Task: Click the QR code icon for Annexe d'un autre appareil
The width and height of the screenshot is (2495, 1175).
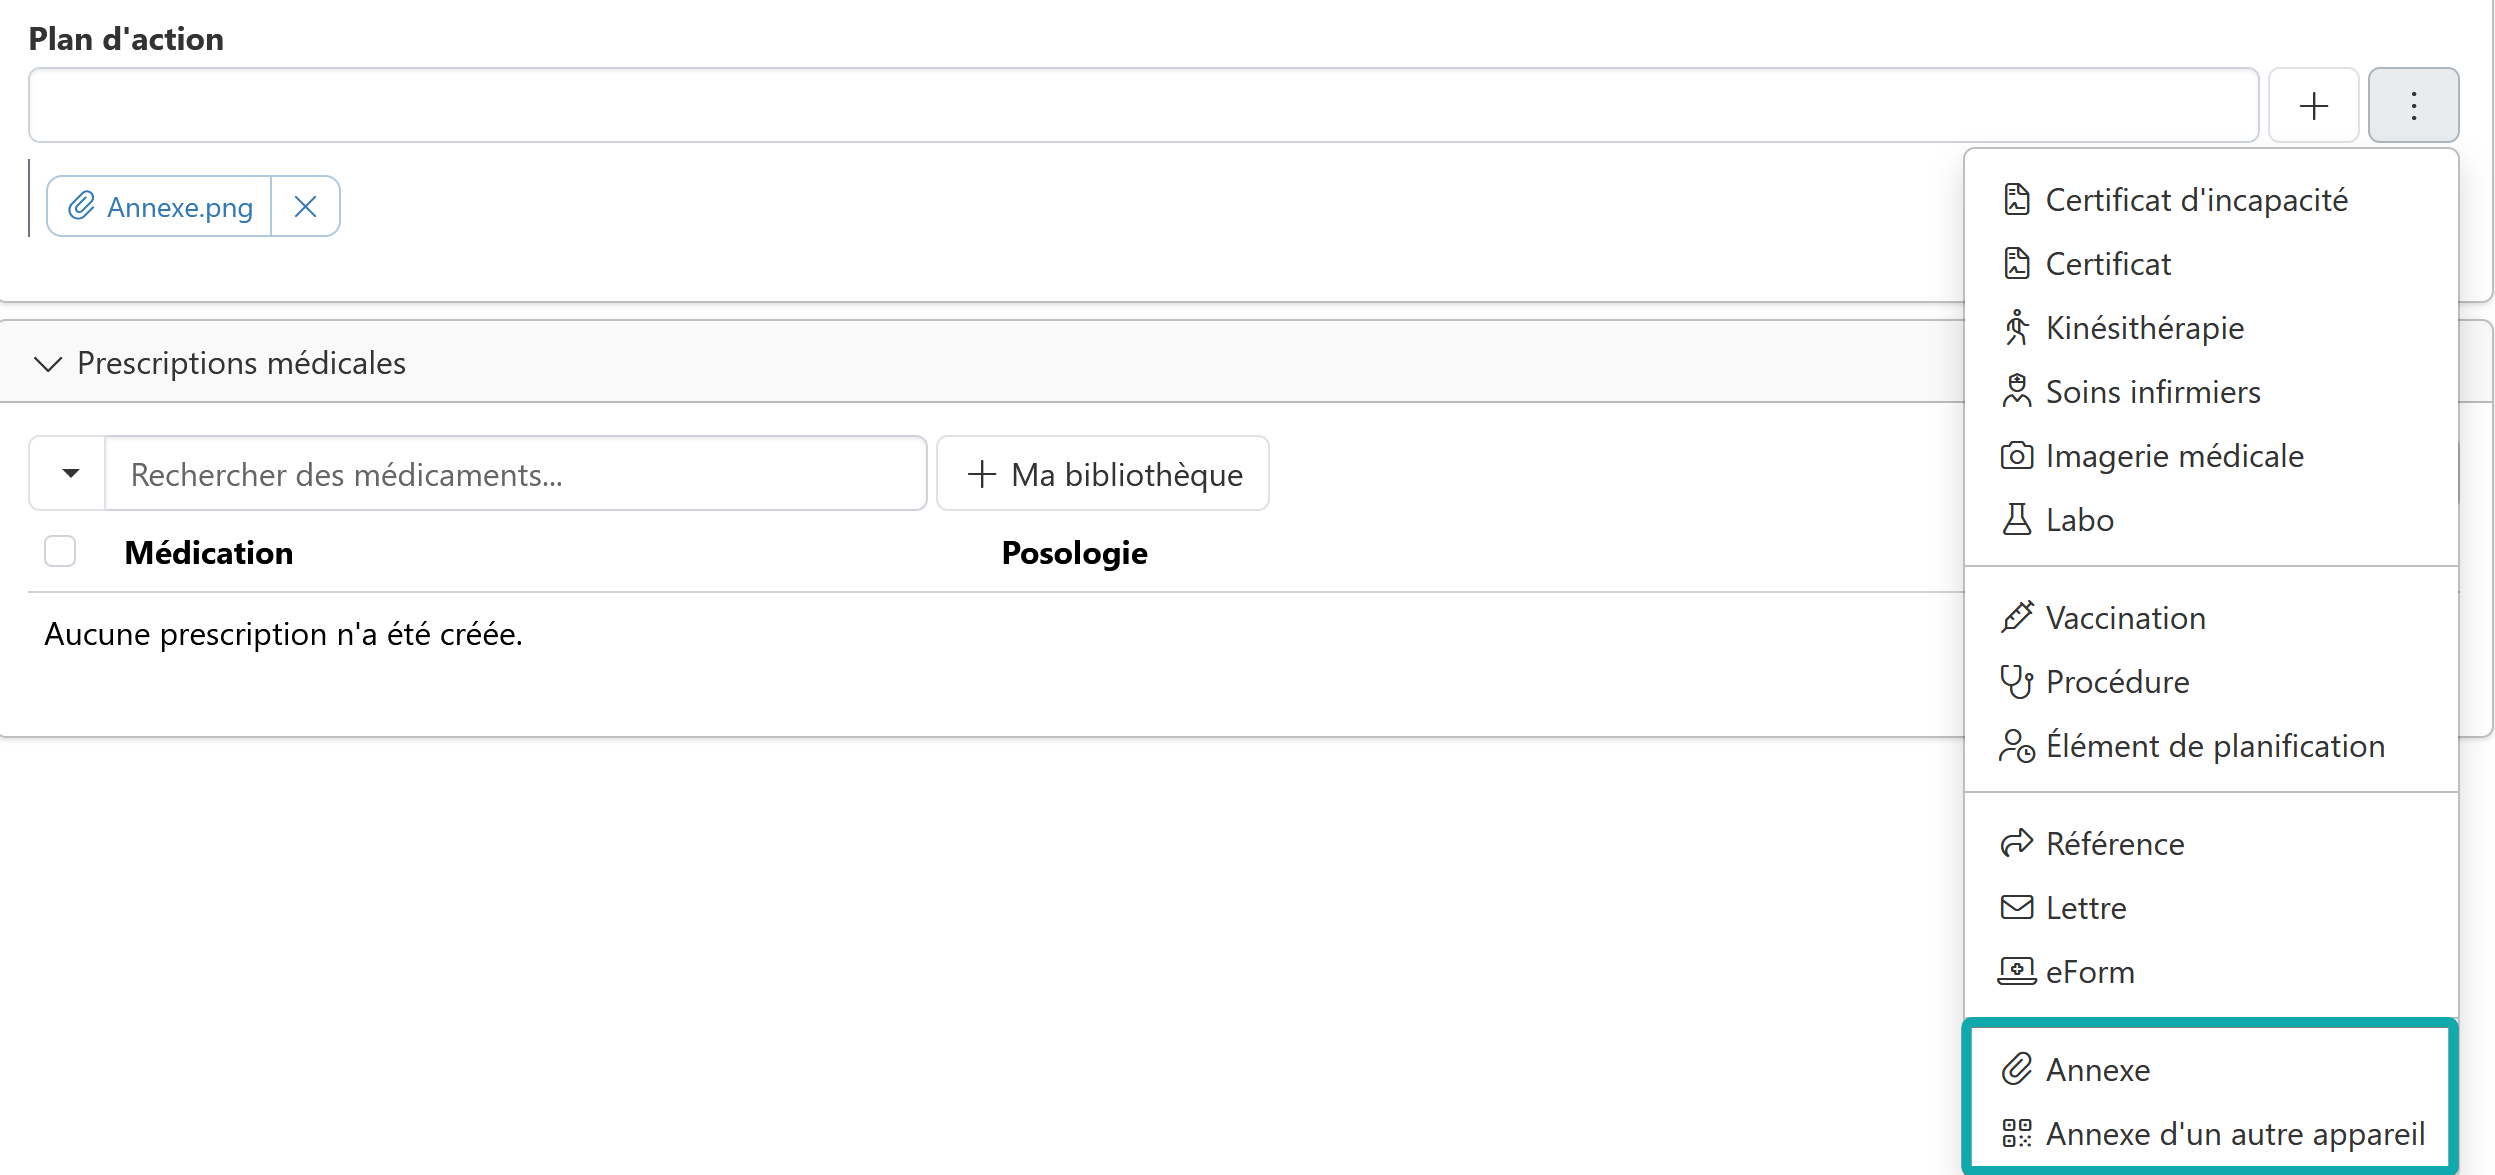Action: pyautogui.click(x=2016, y=1134)
